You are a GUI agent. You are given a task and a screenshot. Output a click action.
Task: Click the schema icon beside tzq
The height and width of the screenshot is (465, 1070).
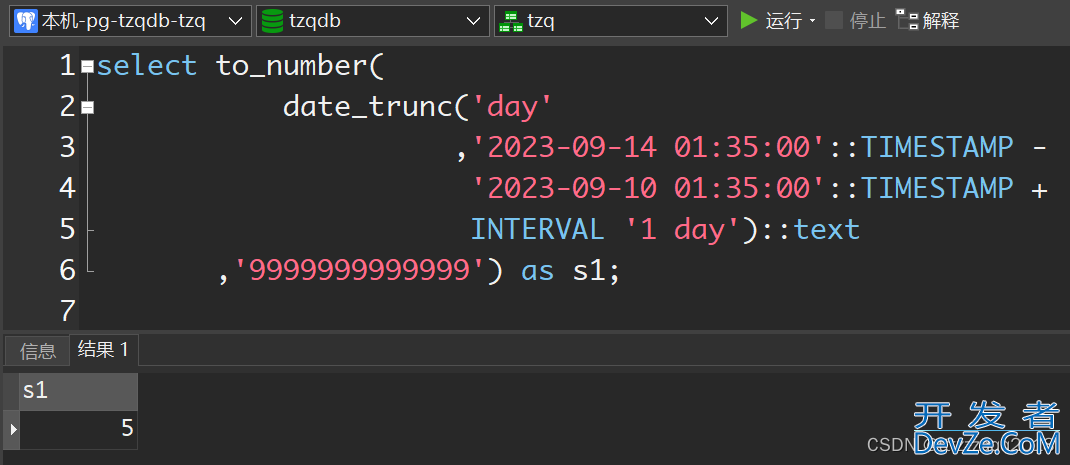tap(510, 21)
